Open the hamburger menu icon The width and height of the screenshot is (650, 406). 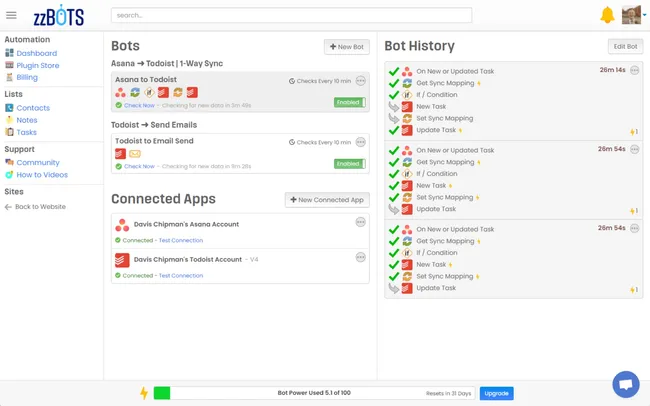11,15
